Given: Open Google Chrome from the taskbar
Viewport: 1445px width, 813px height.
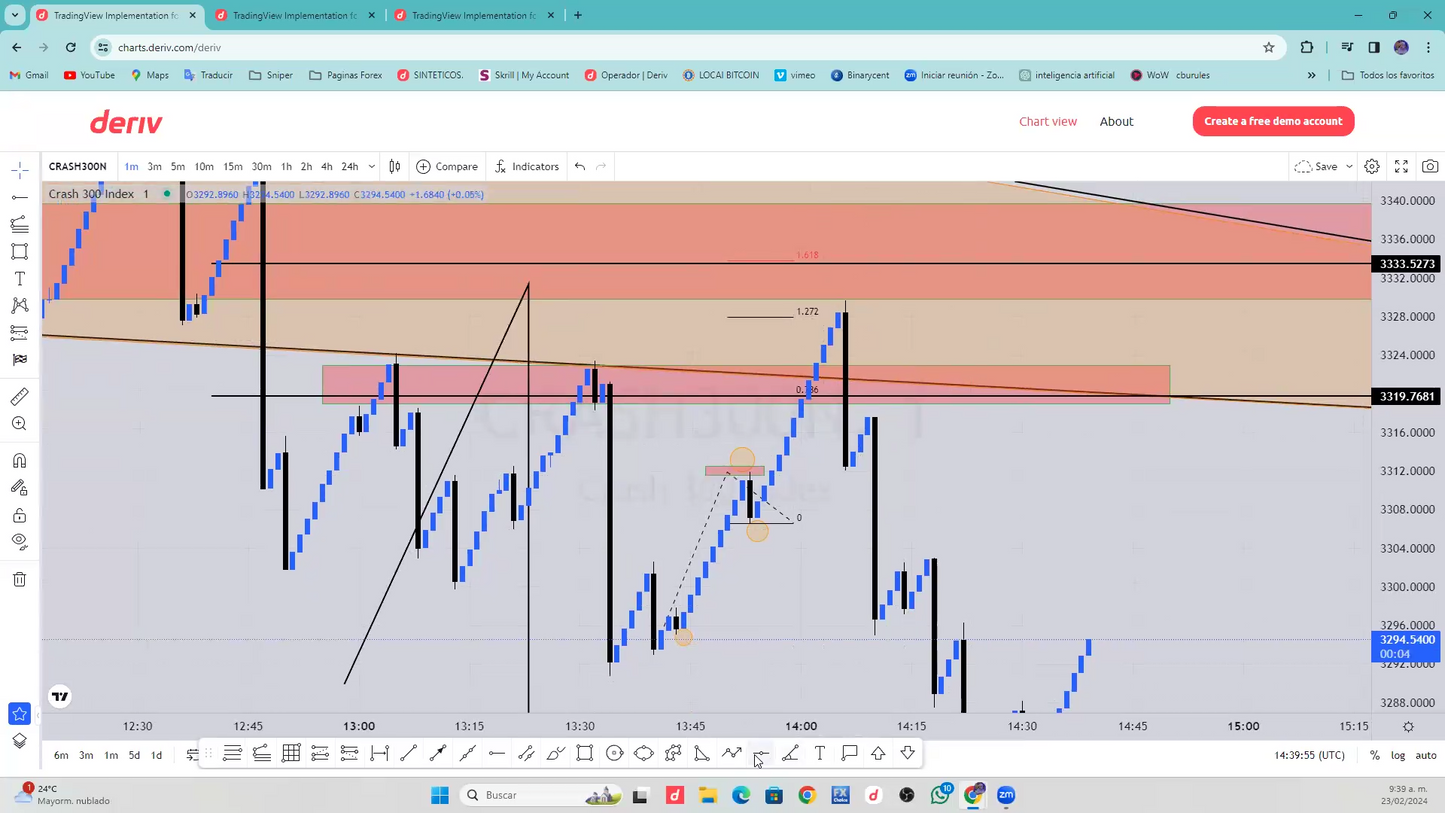Looking at the screenshot, I should pyautogui.click(x=806, y=795).
